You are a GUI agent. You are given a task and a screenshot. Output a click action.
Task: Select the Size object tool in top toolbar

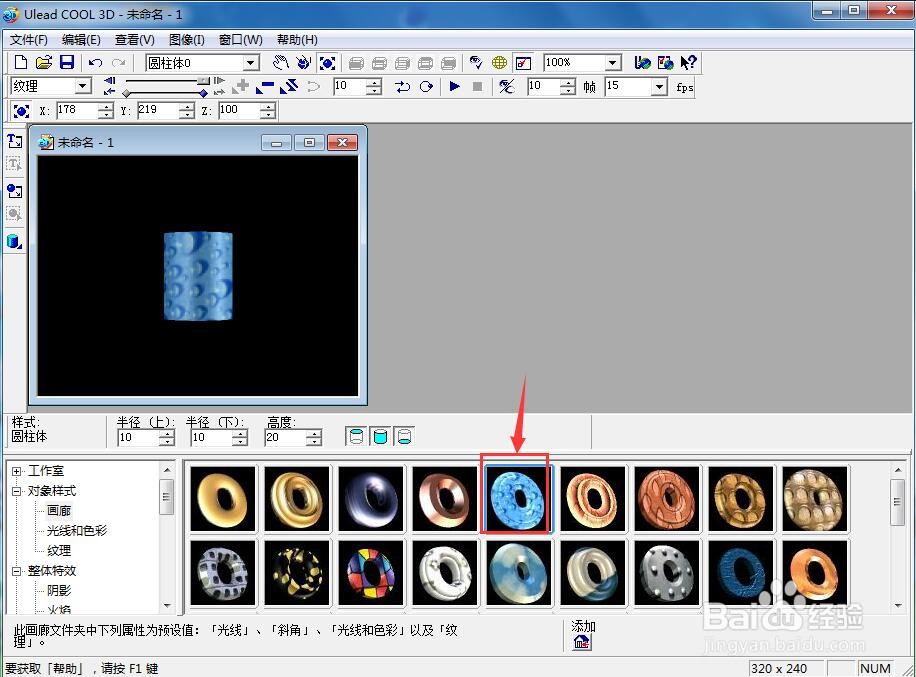(x=327, y=63)
